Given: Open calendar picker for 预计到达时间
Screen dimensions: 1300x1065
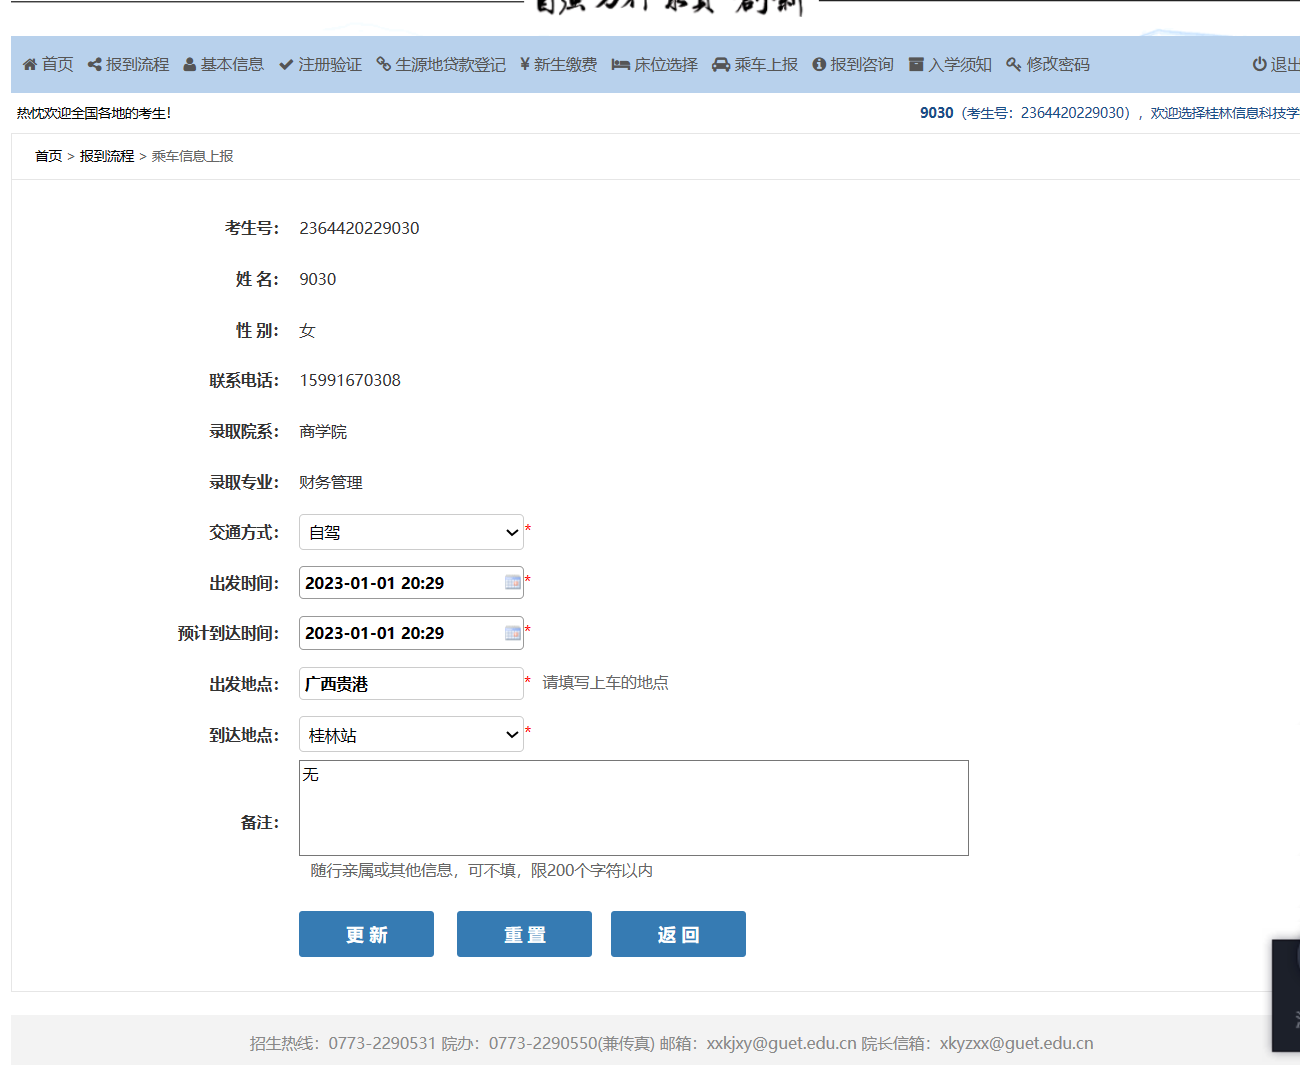Looking at the screenshot, I should (513, 633).
